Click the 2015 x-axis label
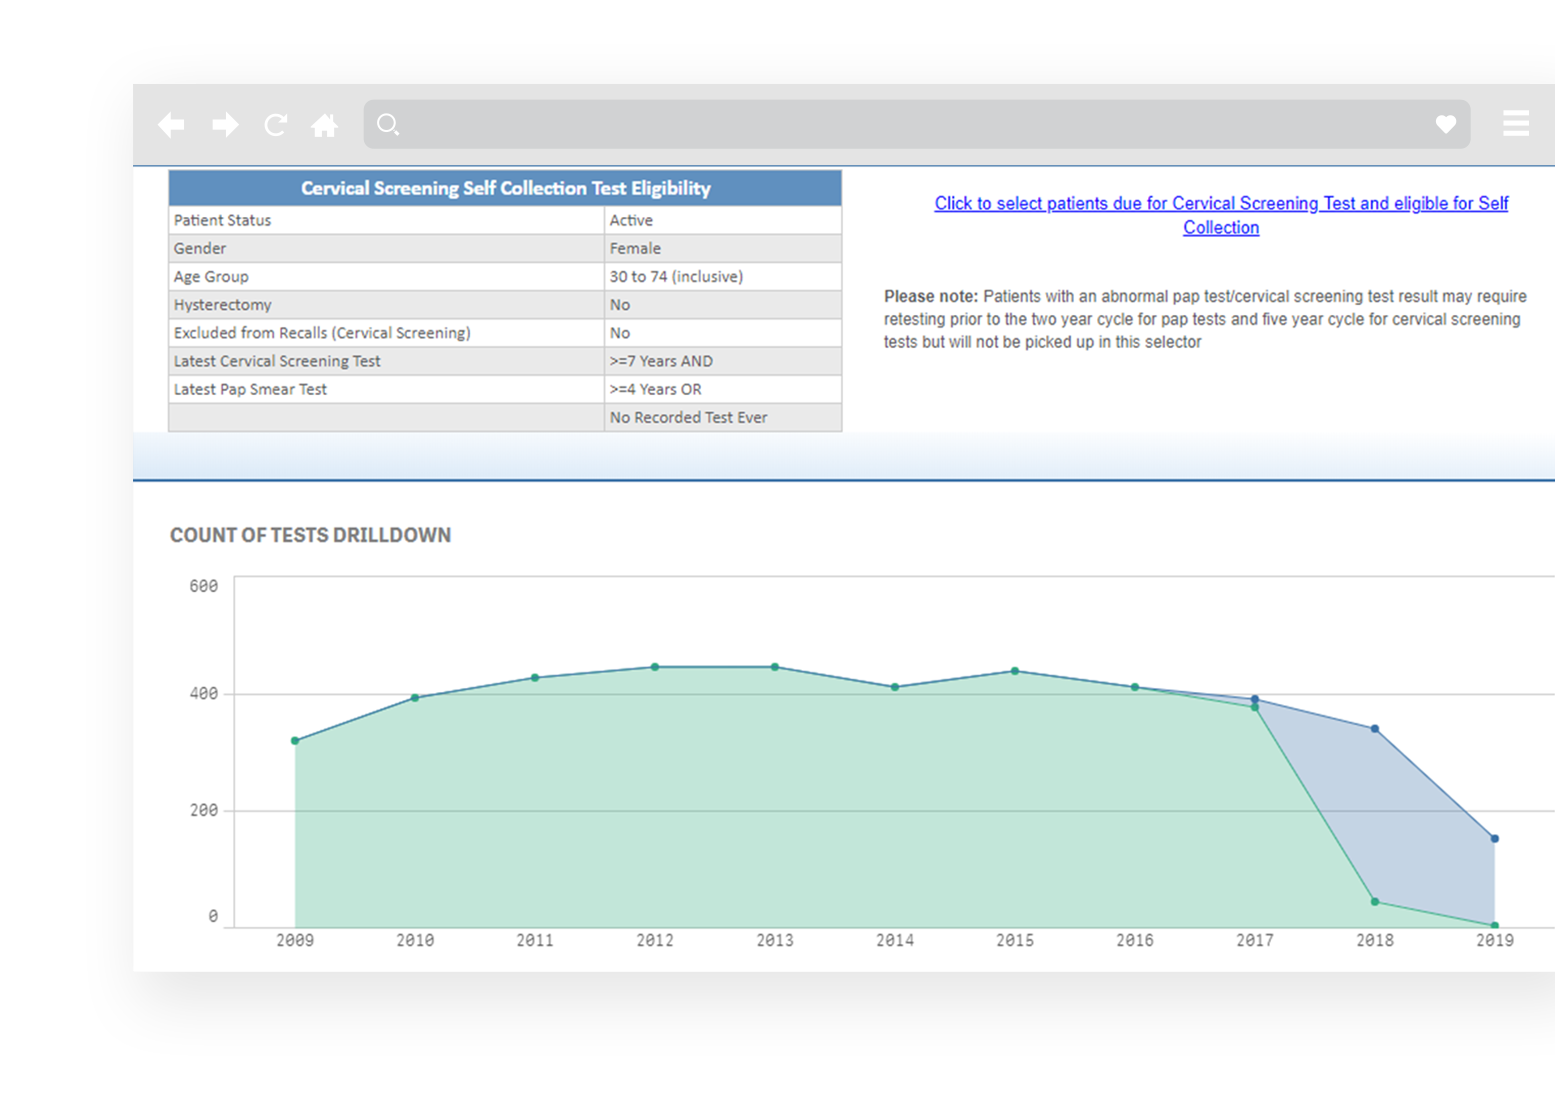 coord(1015,940)
